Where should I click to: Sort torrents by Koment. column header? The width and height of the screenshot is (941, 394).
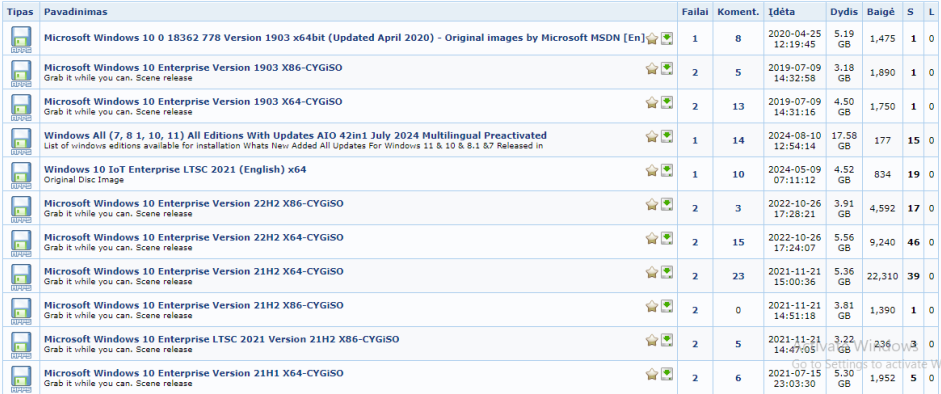click(x=738, y=11)
